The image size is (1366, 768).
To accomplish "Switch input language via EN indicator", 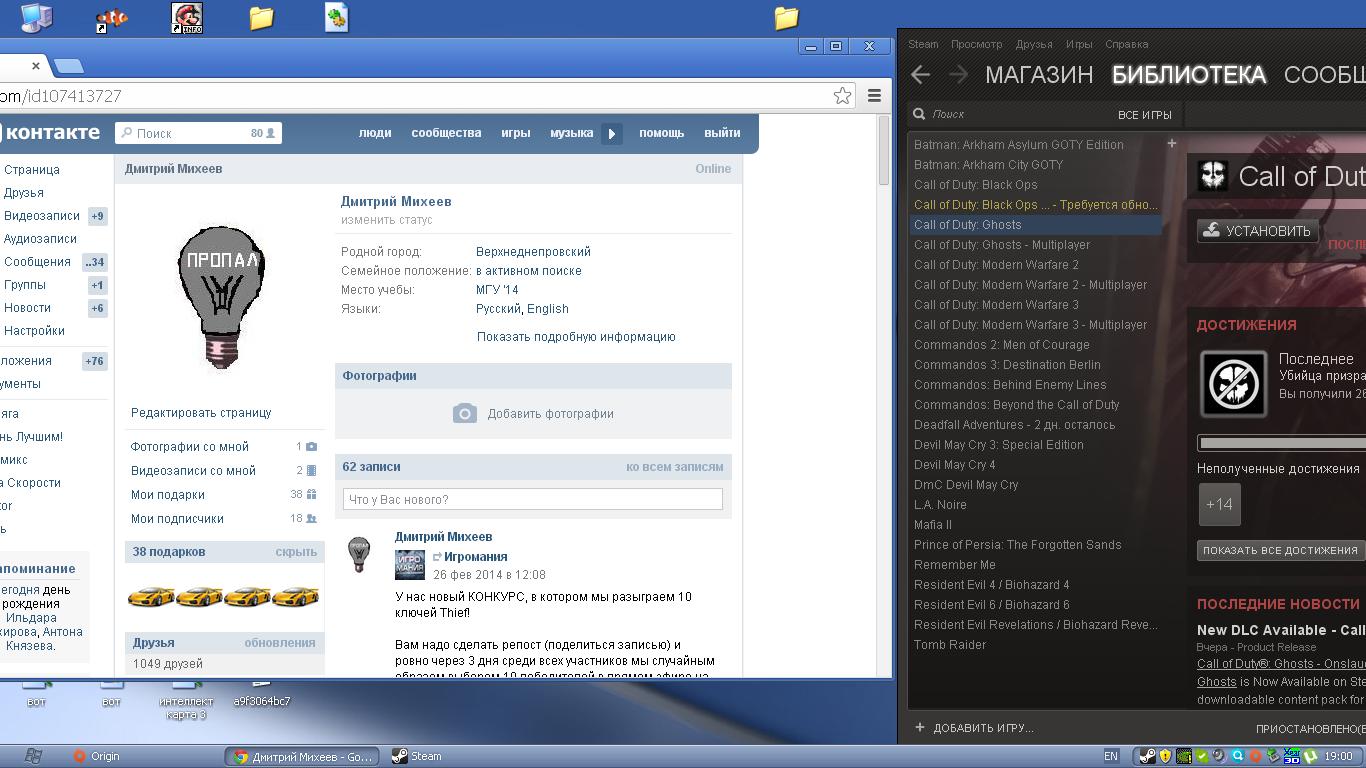I will click(1111, 756).
